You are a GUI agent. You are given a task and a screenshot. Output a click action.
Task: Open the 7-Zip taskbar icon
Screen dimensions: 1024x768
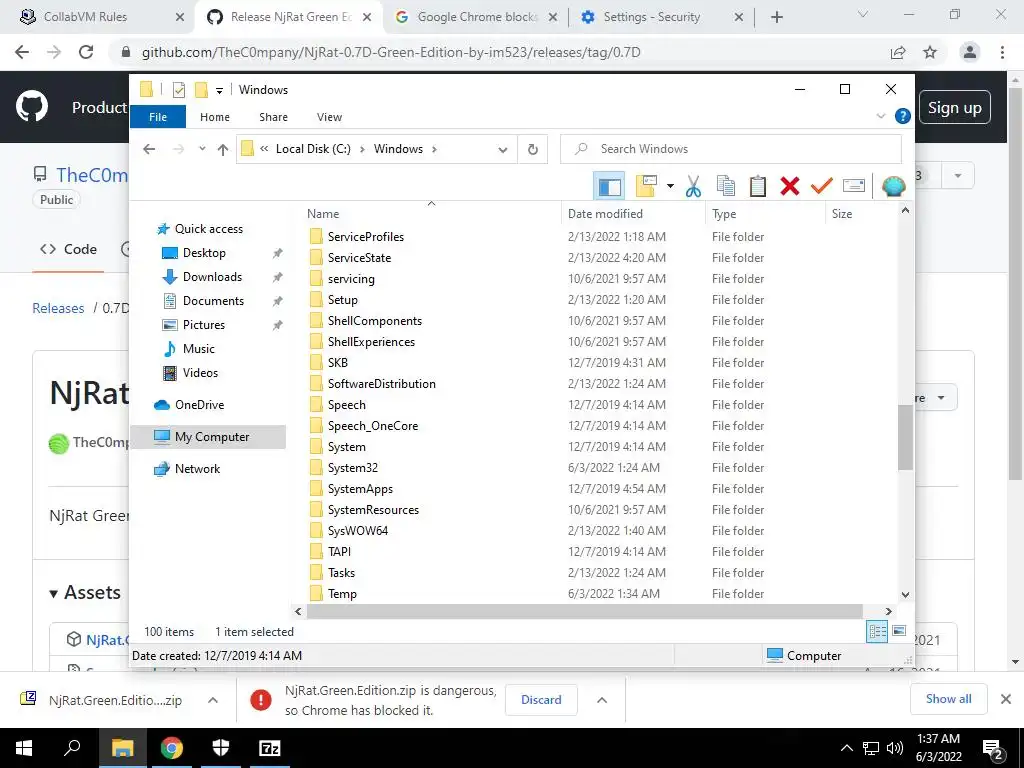[x=270, y=748]
